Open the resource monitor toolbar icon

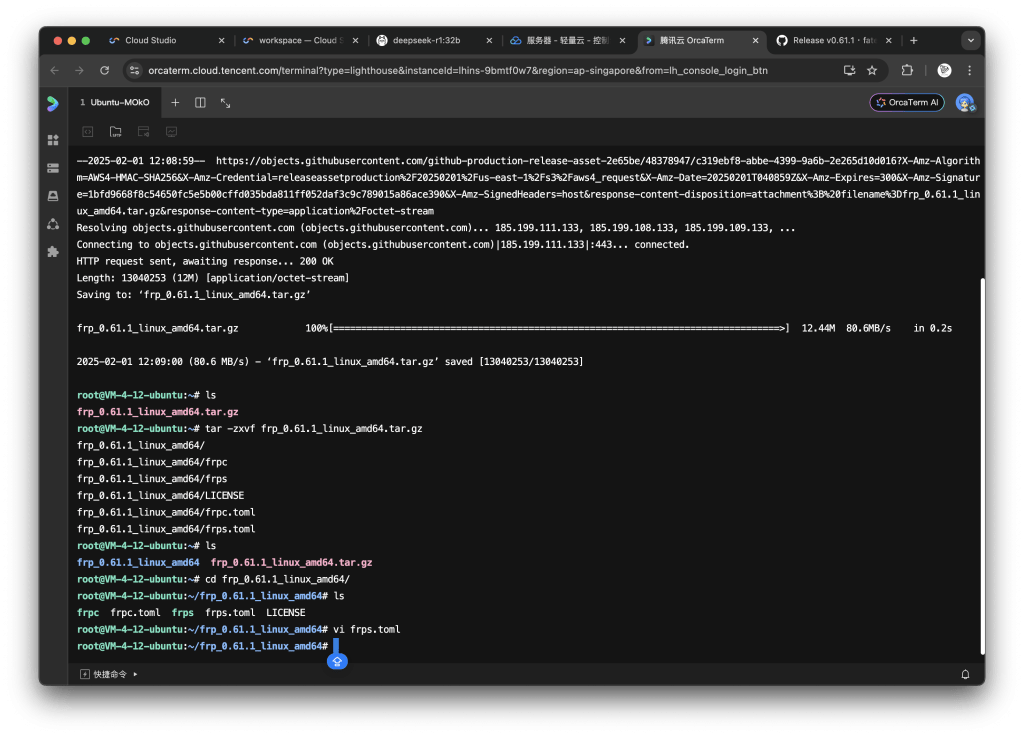(x=172, y=132)
